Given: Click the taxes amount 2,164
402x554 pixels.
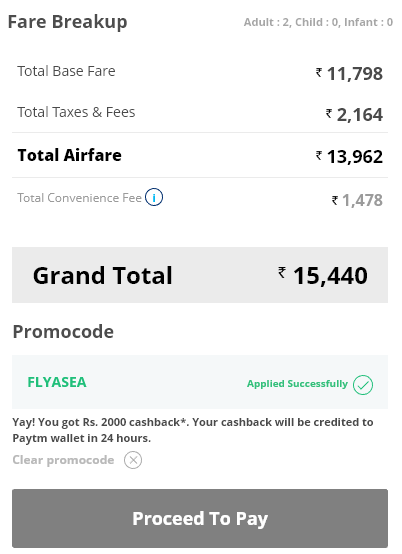Looking at the screenshot, I should [x=354, y=115].
